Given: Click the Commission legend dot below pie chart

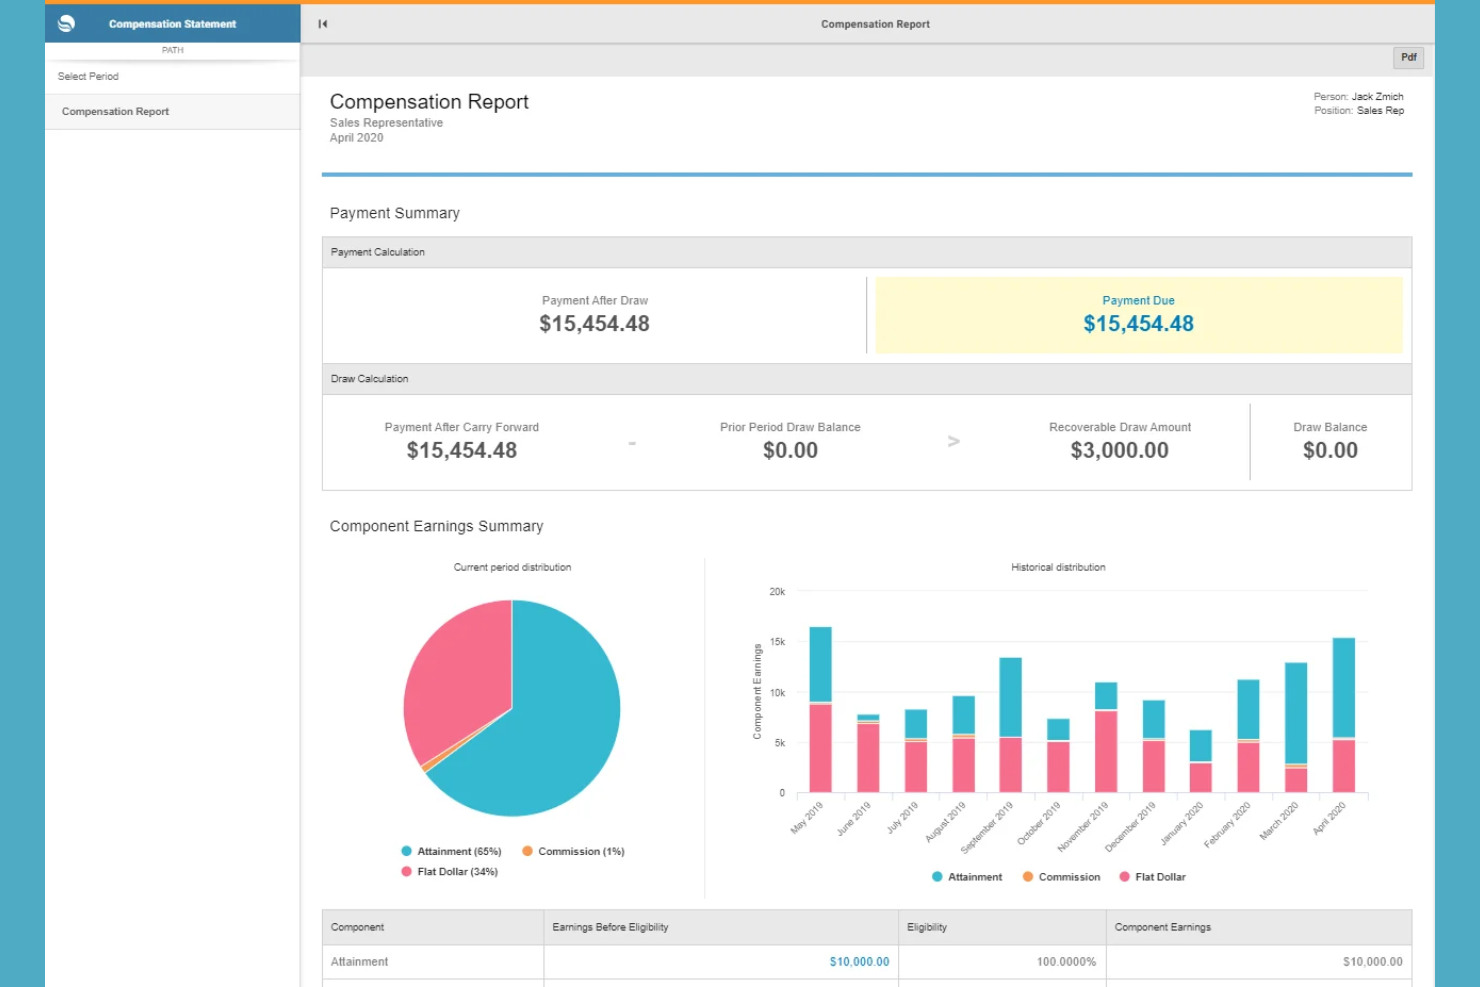Looking at the screenshot, I should pyautogui.click(x=529, y=851).
